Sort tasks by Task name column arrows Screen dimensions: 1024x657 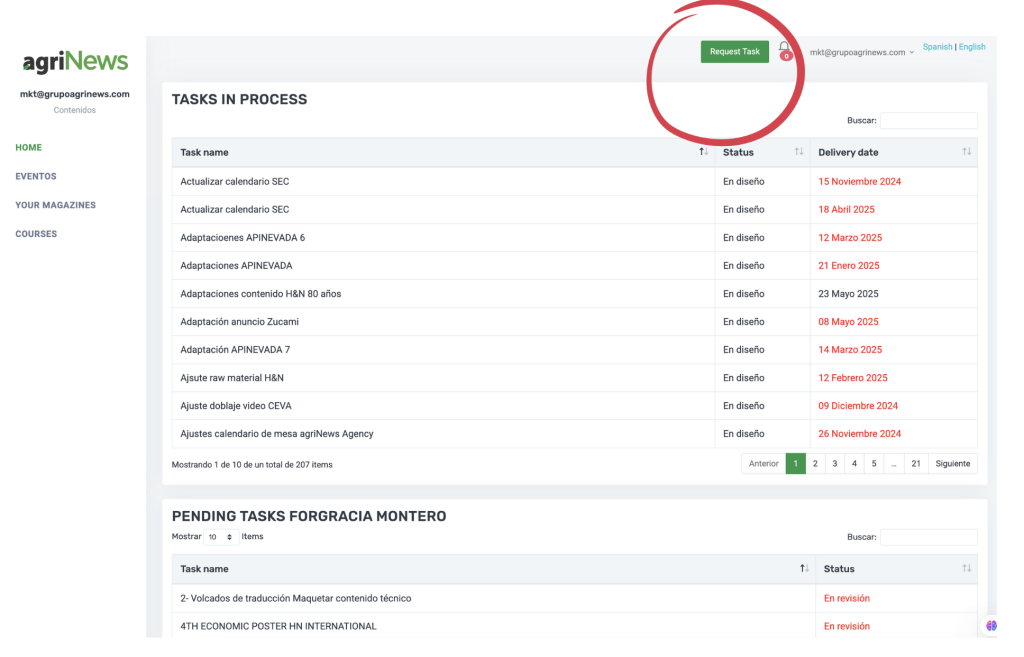pos(703,152)
